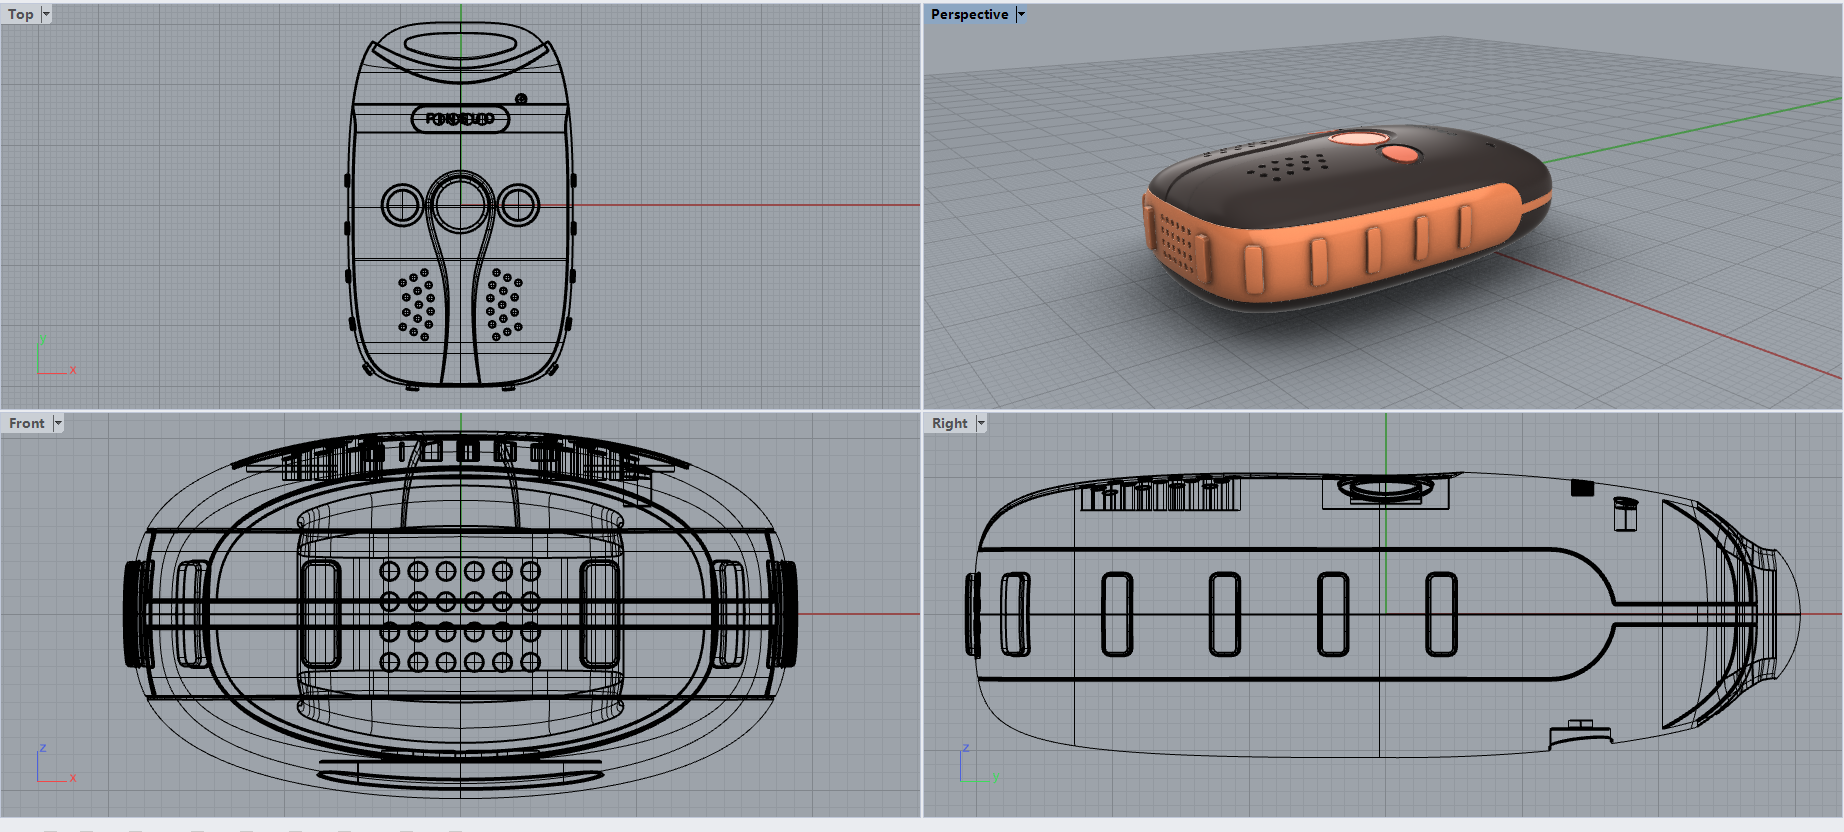Pick the large center circle in Top view
Viewport: 1844px width, 832px height.
click(460, 204)
